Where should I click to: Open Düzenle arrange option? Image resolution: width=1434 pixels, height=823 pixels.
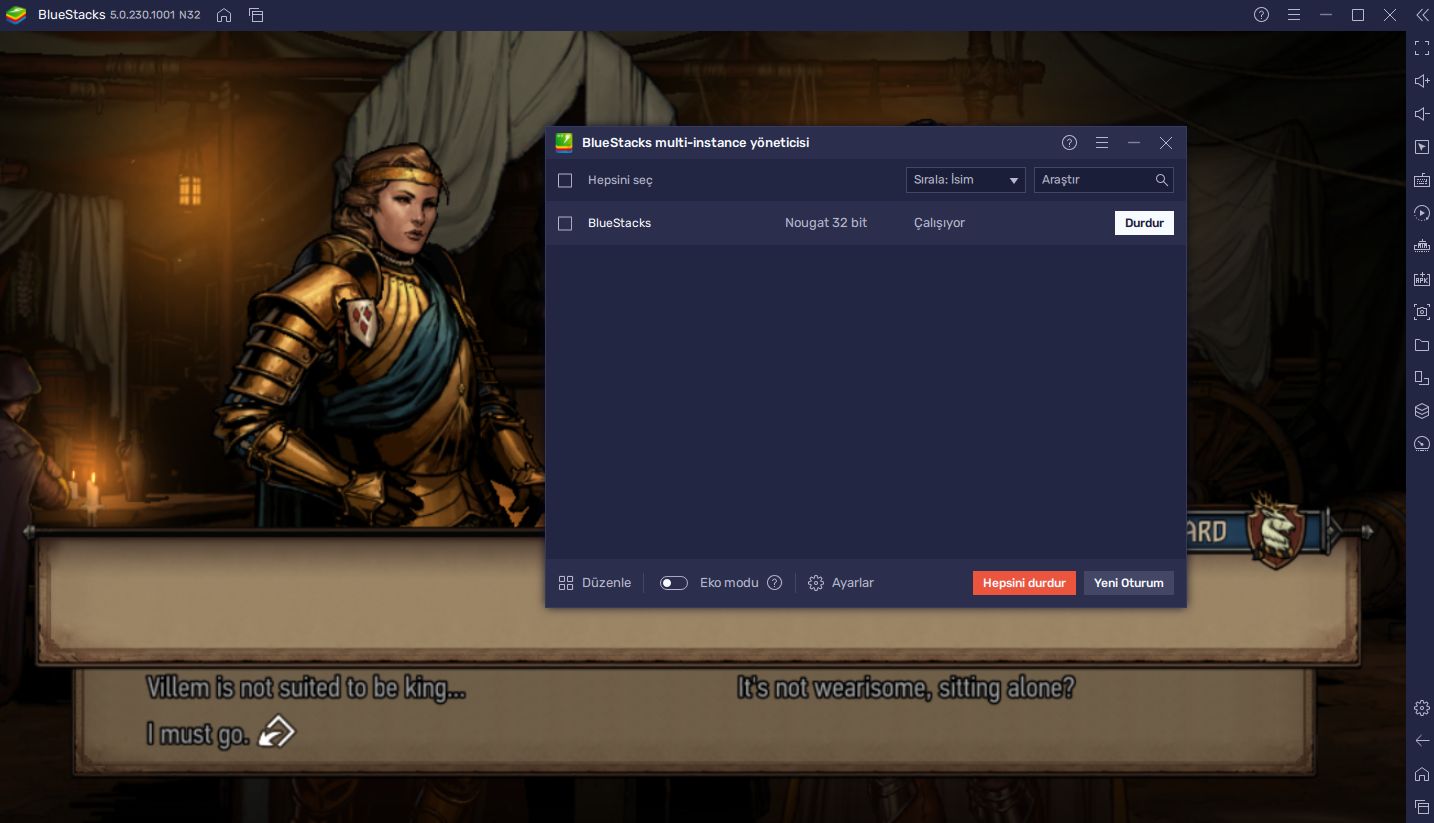click(594, 583)
